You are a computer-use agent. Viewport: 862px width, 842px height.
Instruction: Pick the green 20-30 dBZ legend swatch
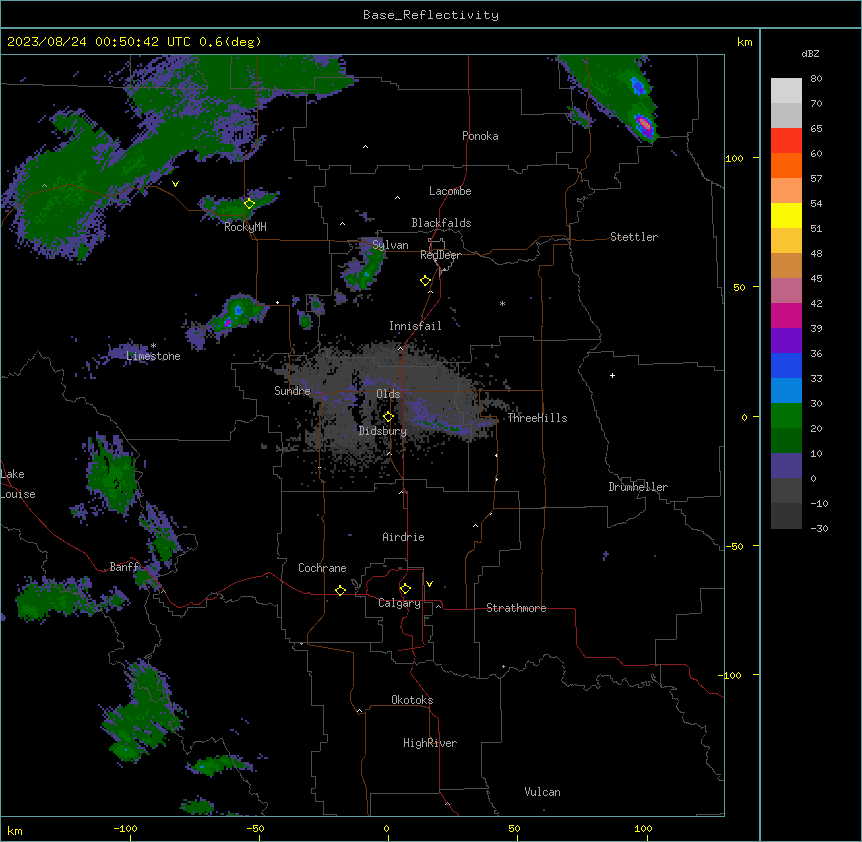786,416
